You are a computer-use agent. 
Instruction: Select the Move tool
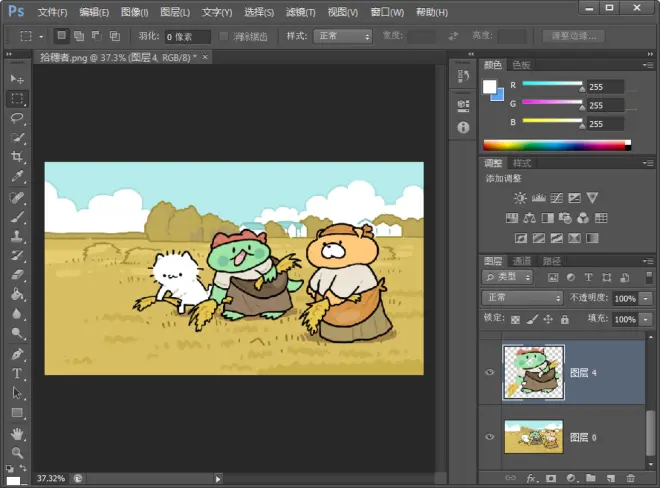(x=17, y=79)
